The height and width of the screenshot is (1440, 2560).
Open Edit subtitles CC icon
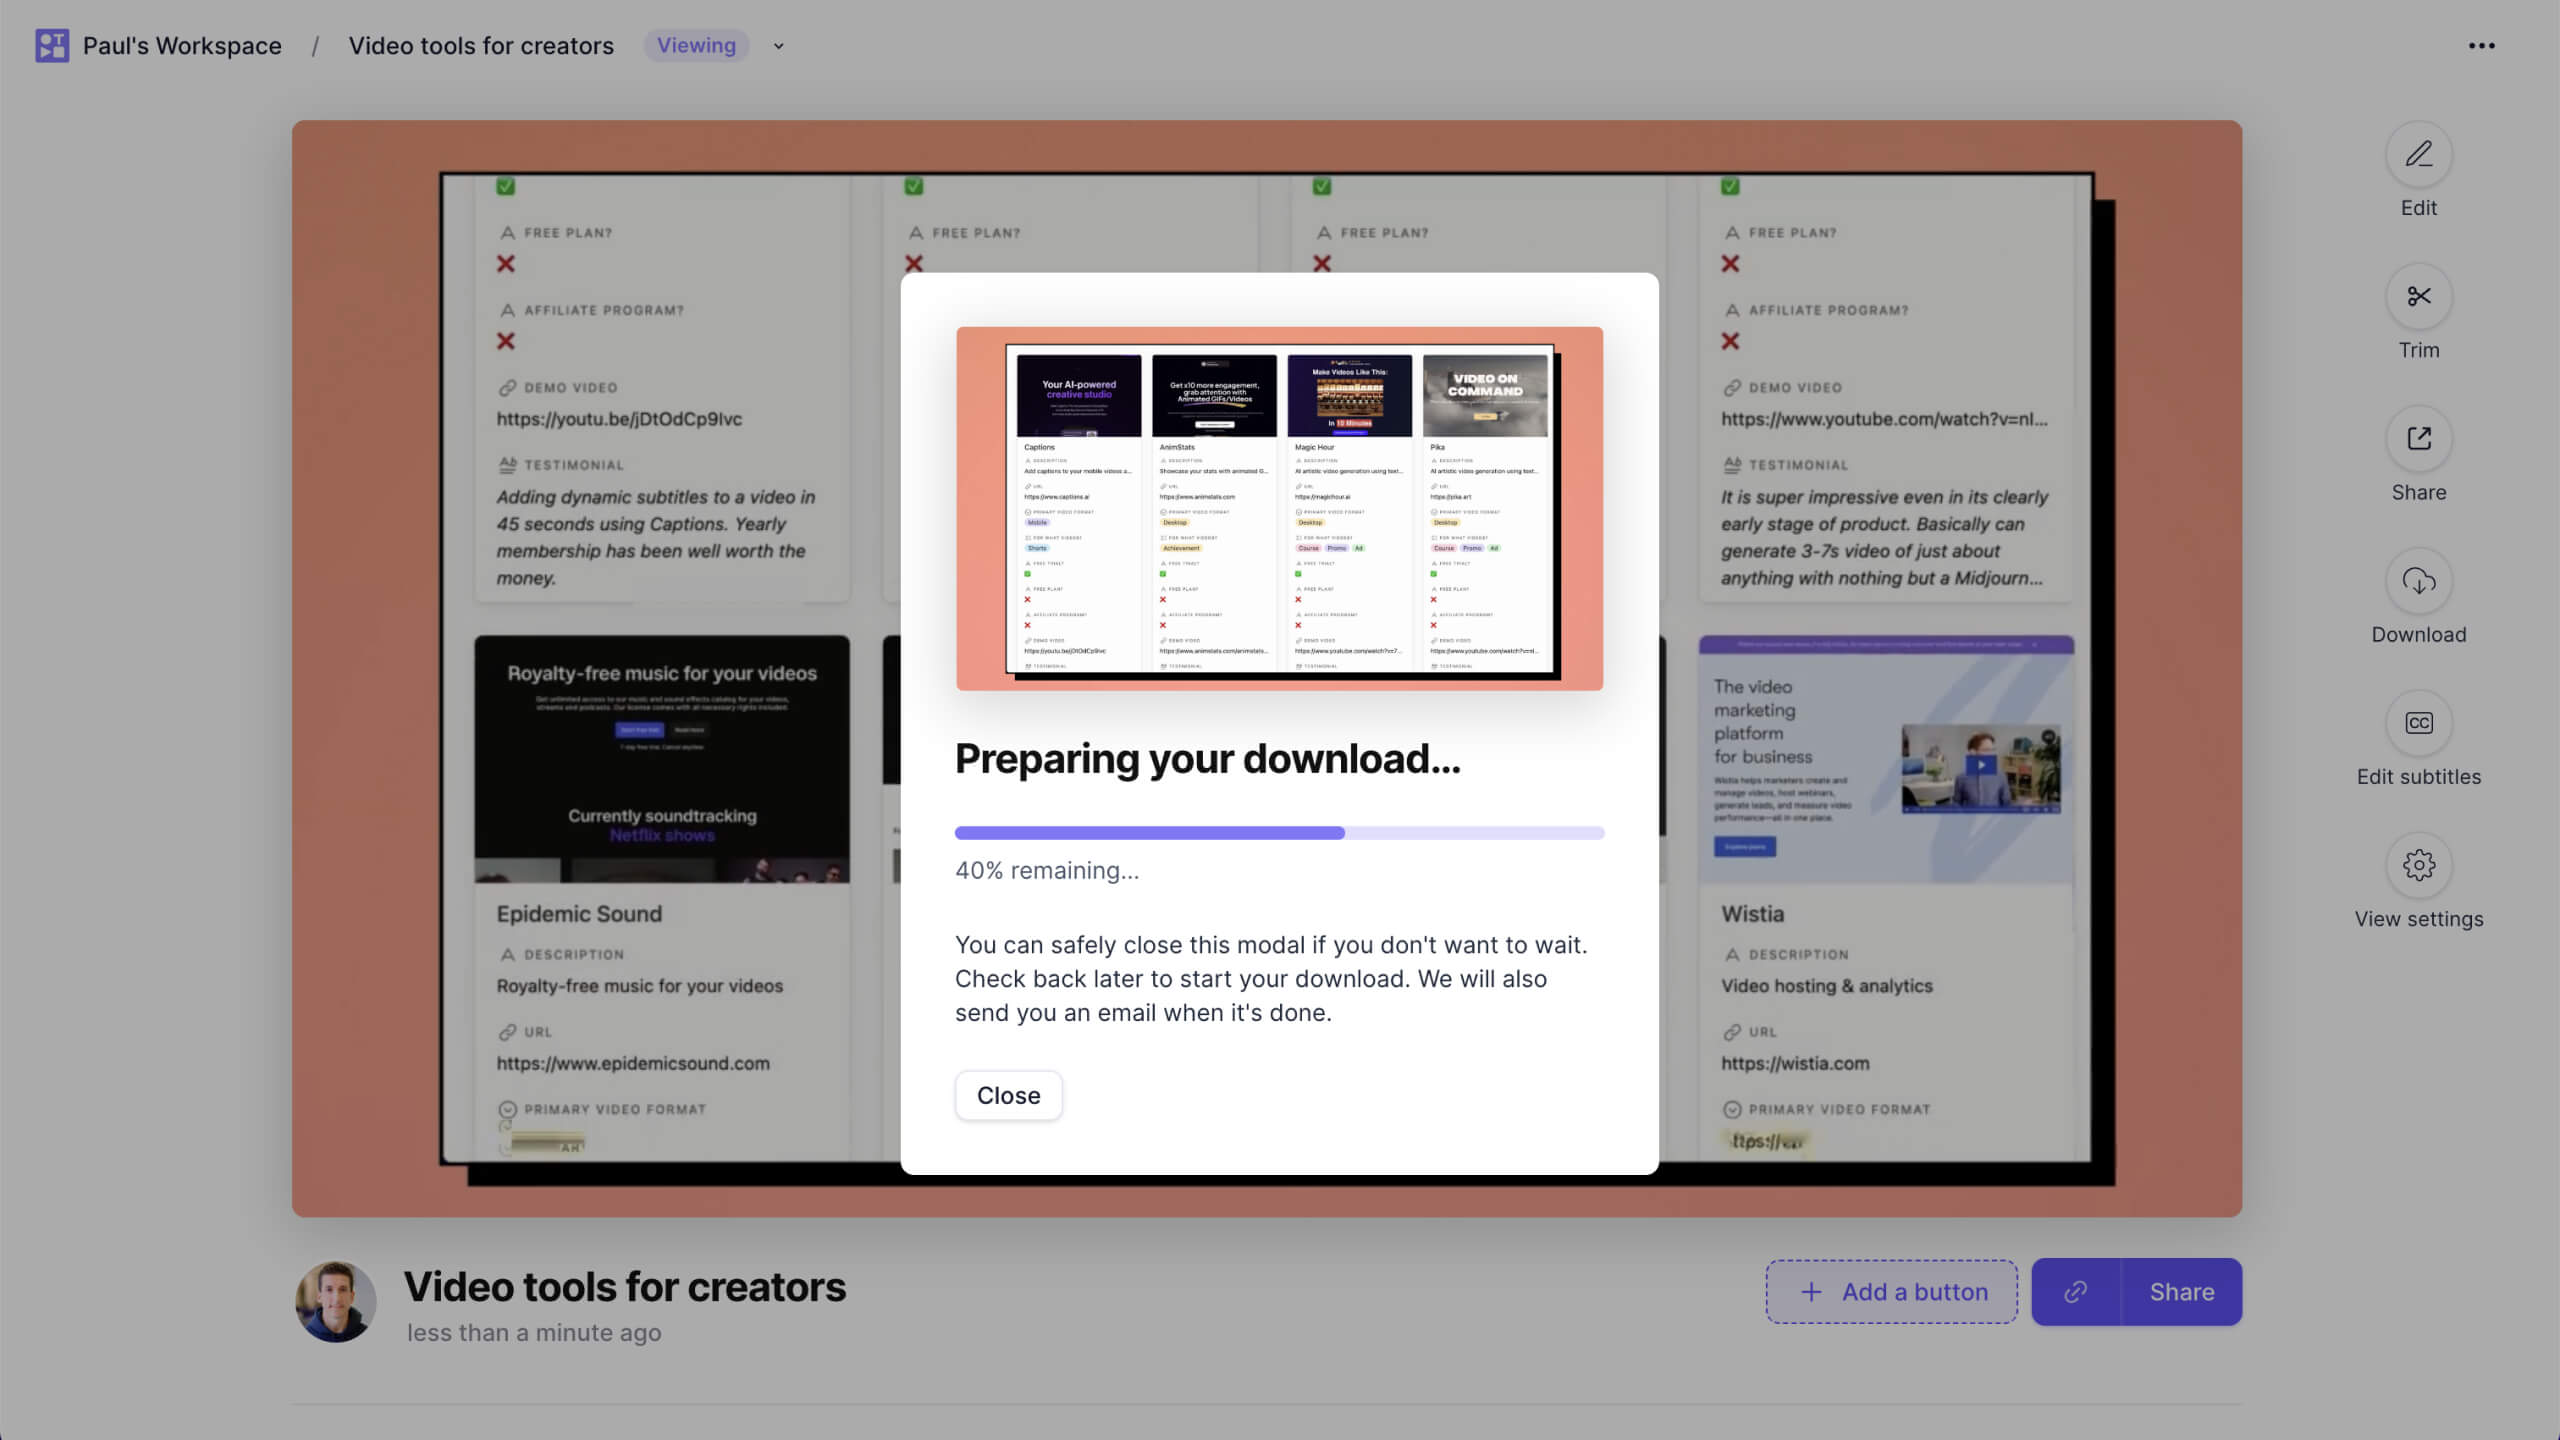(x=2418, y=723)
